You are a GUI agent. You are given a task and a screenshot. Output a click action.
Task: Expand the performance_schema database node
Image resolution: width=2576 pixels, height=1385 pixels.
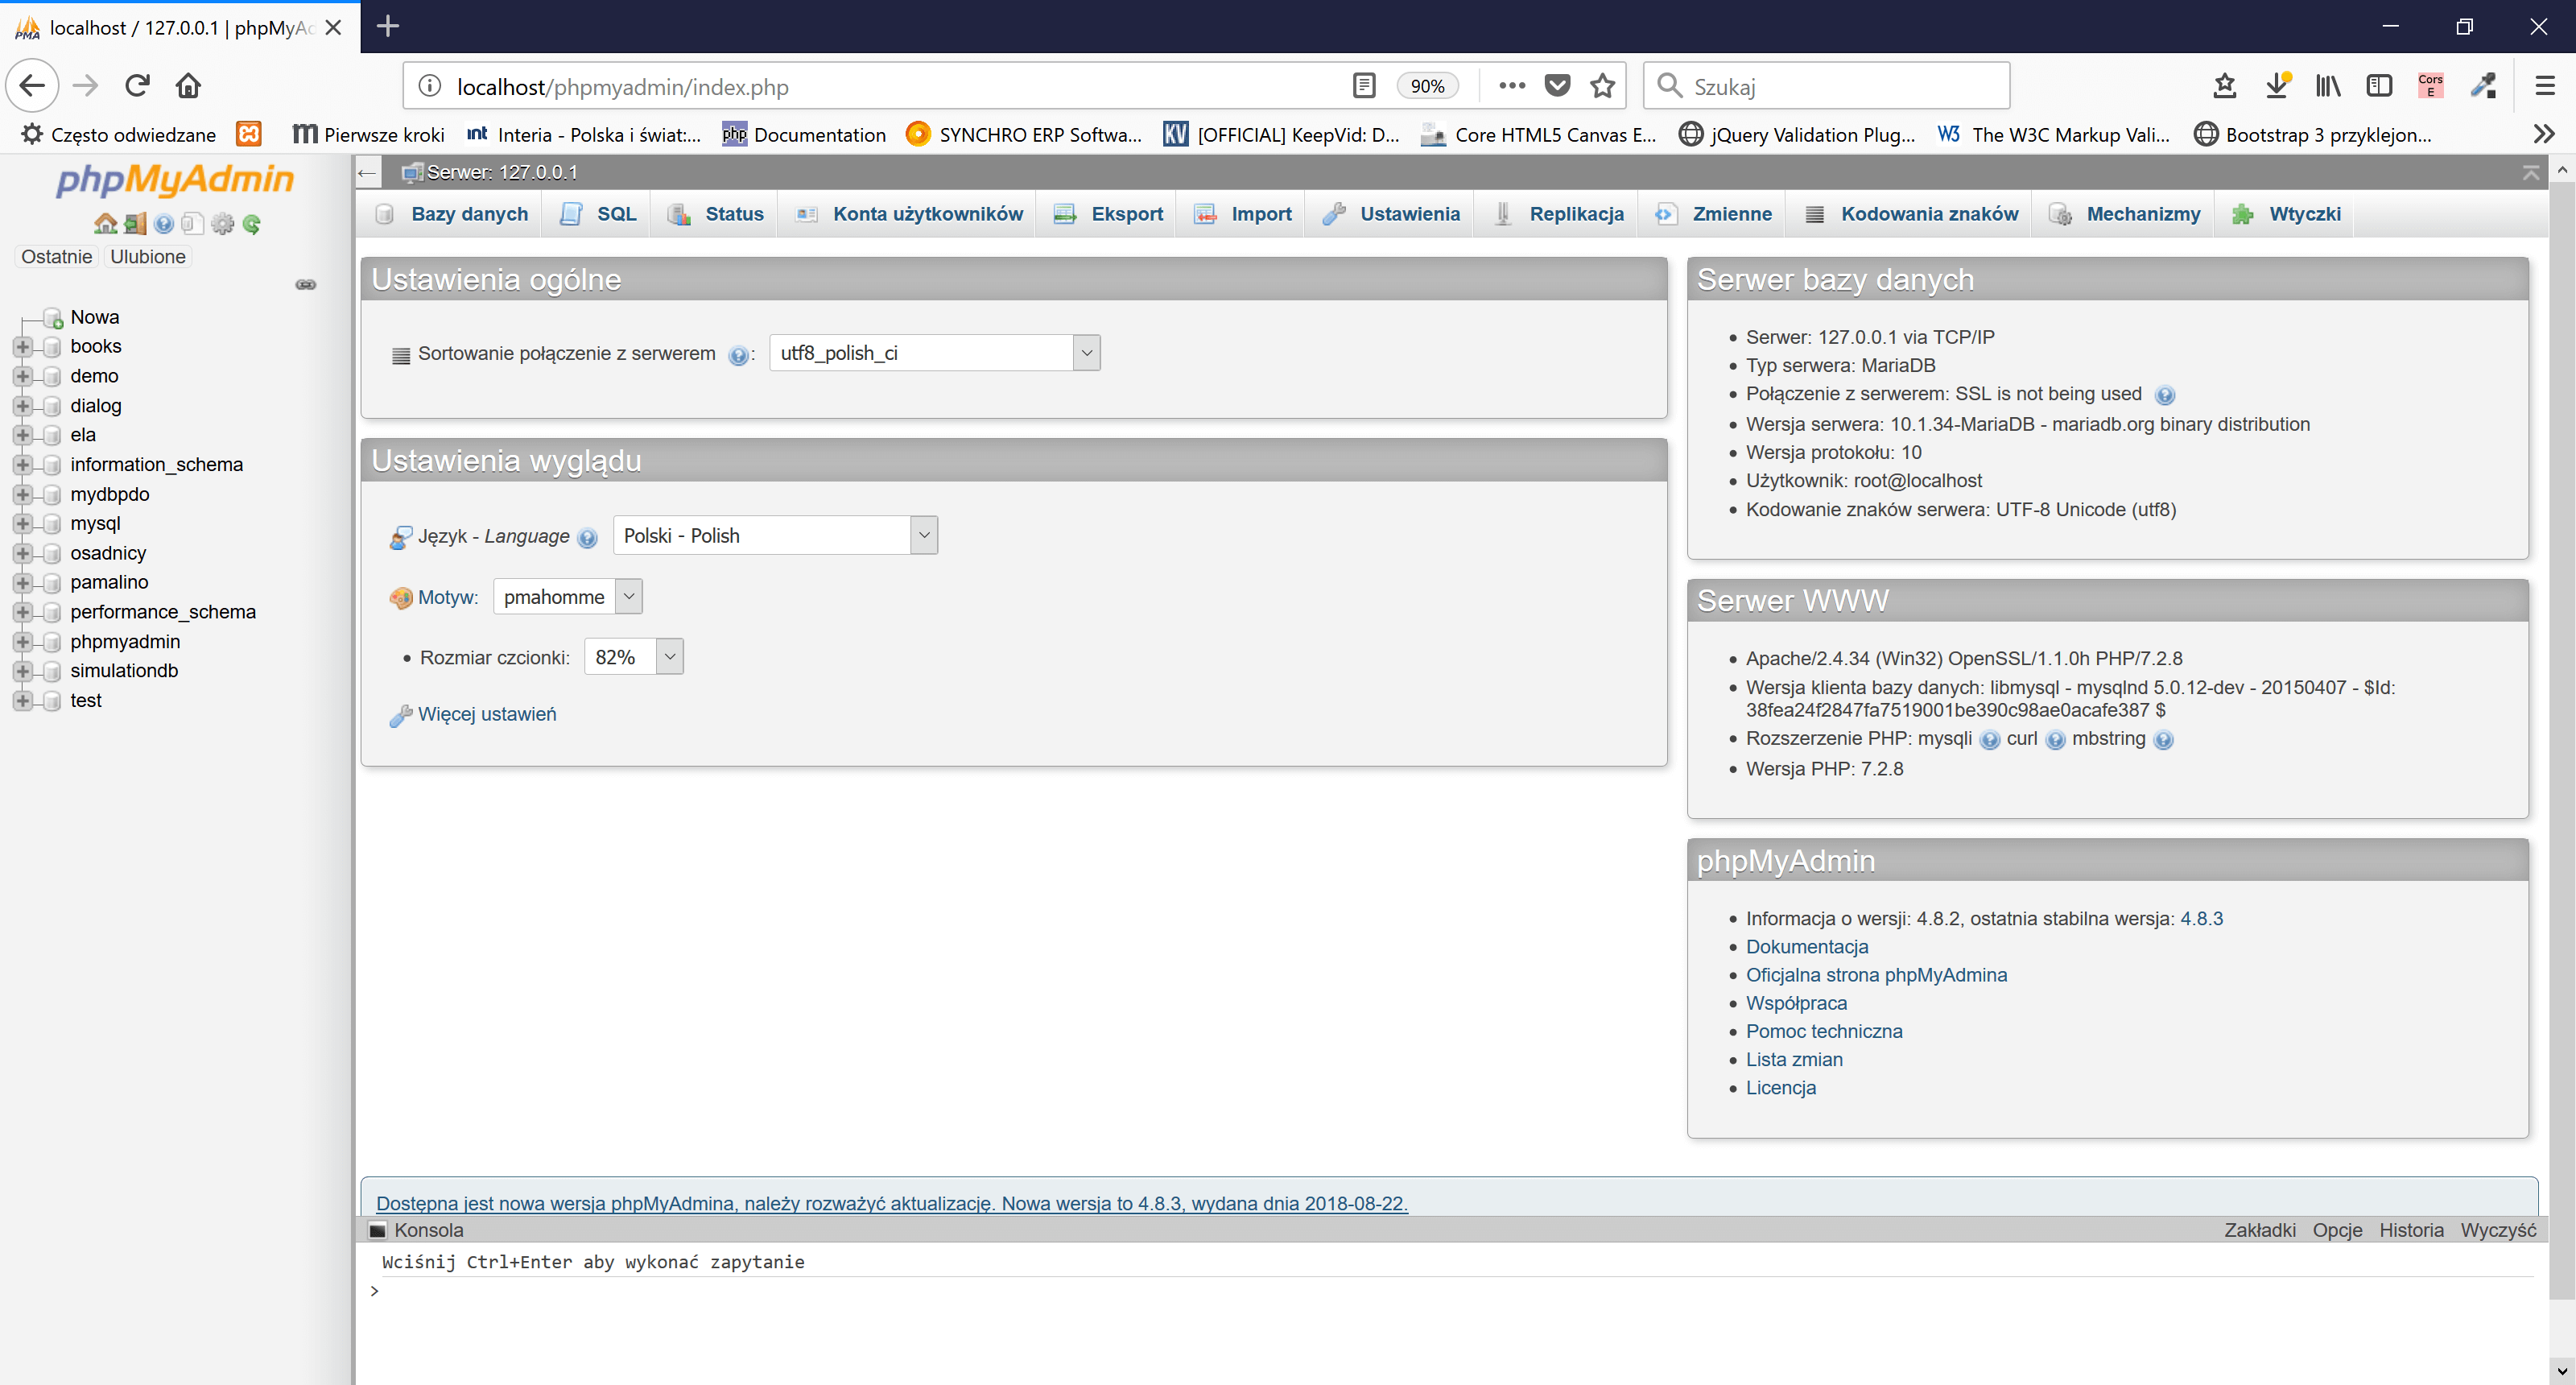(x=22, y=612)
